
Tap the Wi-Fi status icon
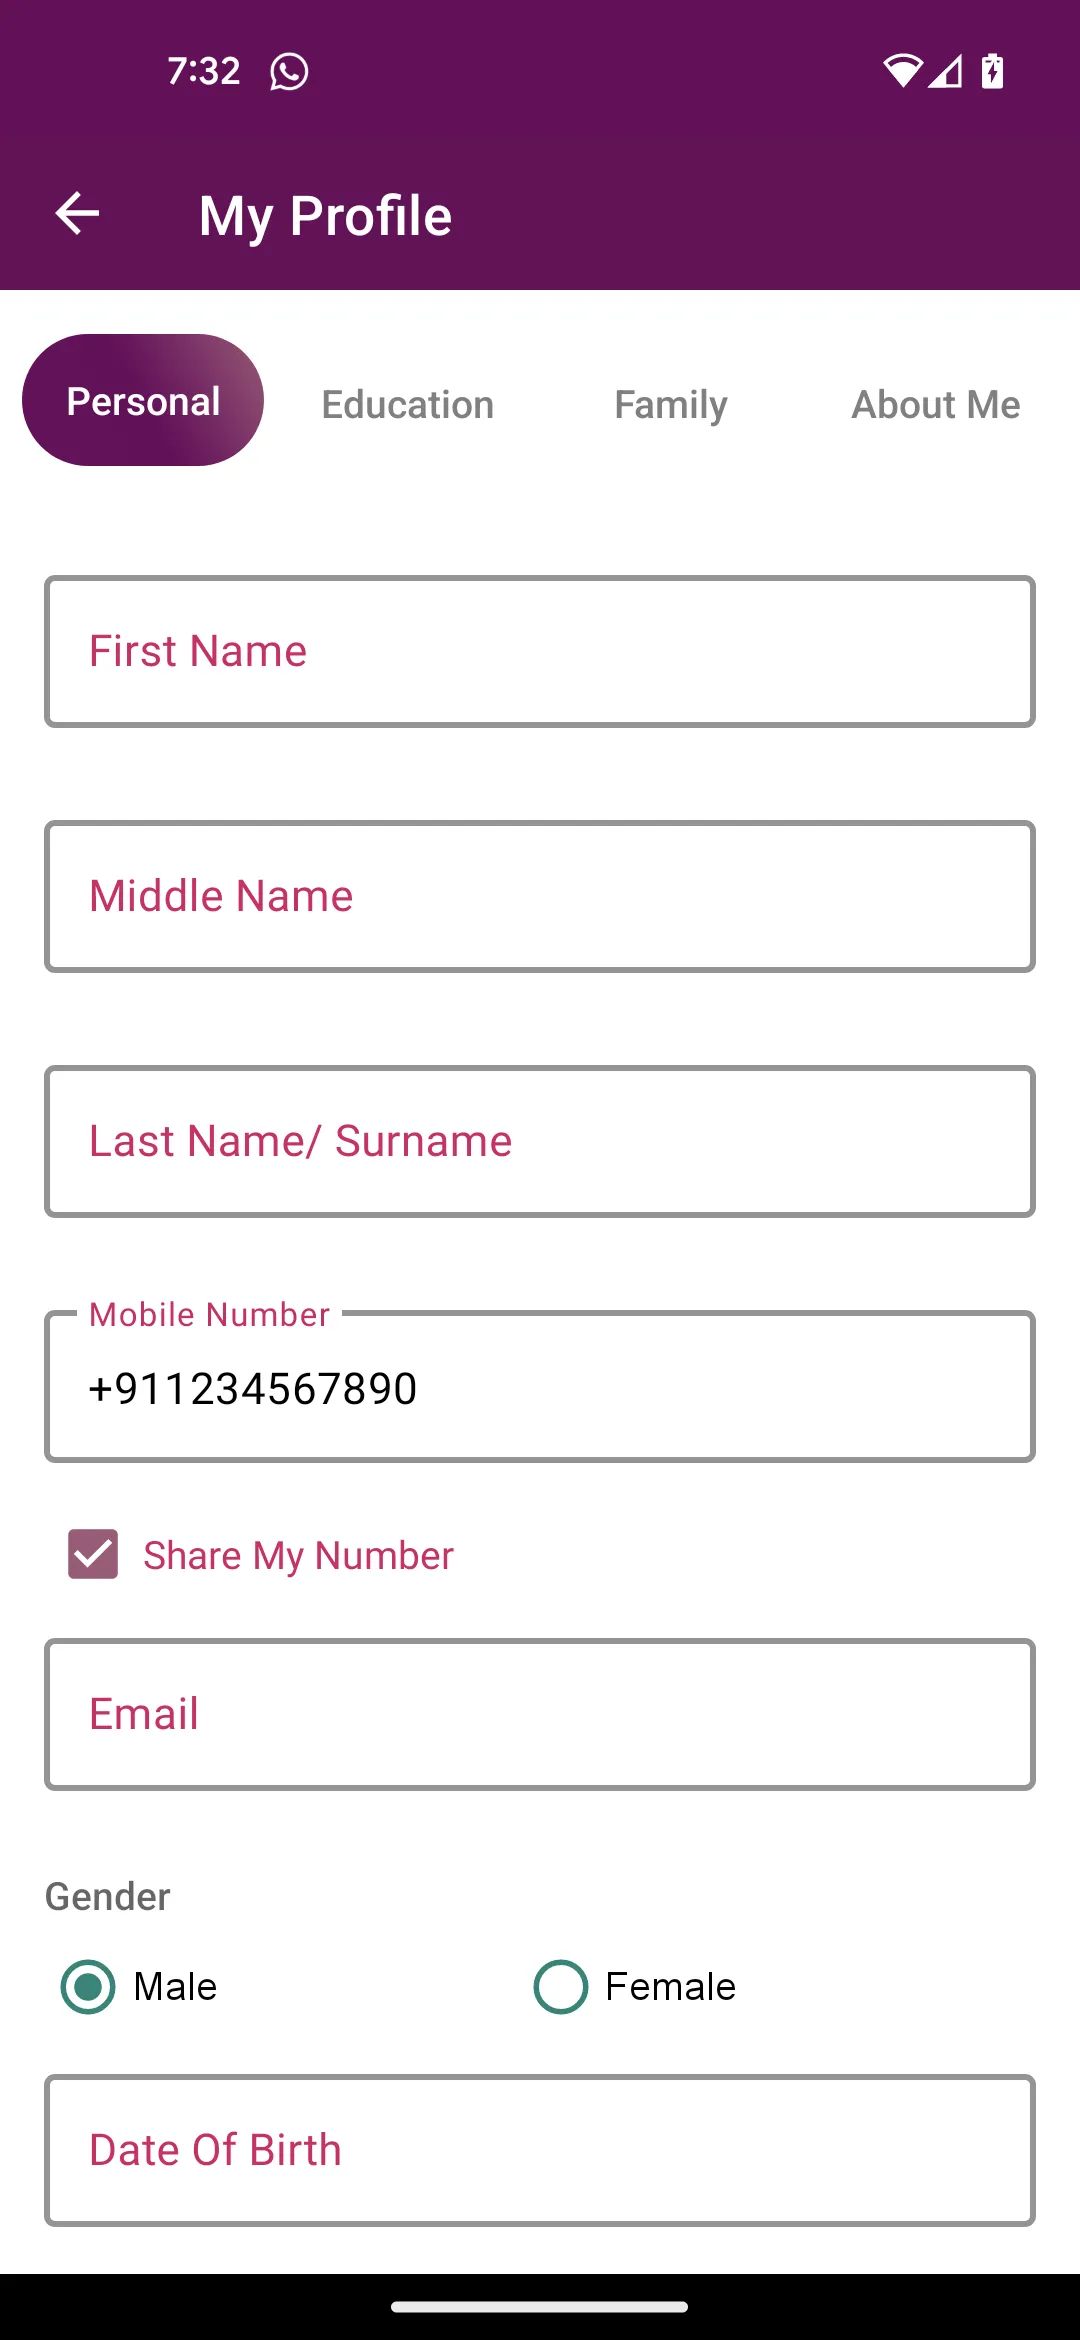pos(902,71)
